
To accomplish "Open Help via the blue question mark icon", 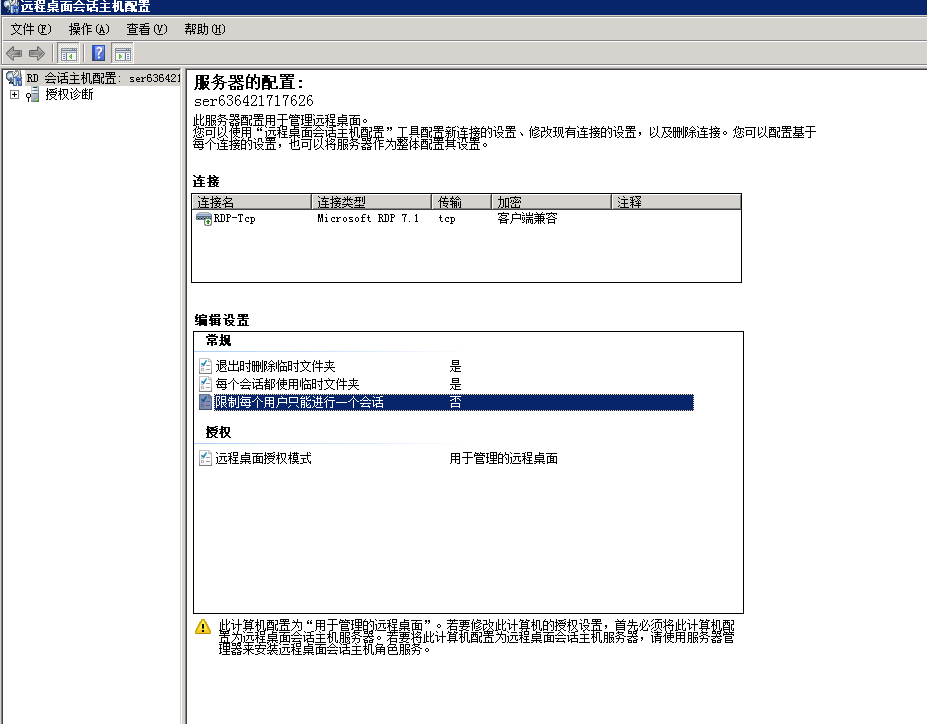I will (99, 53).
